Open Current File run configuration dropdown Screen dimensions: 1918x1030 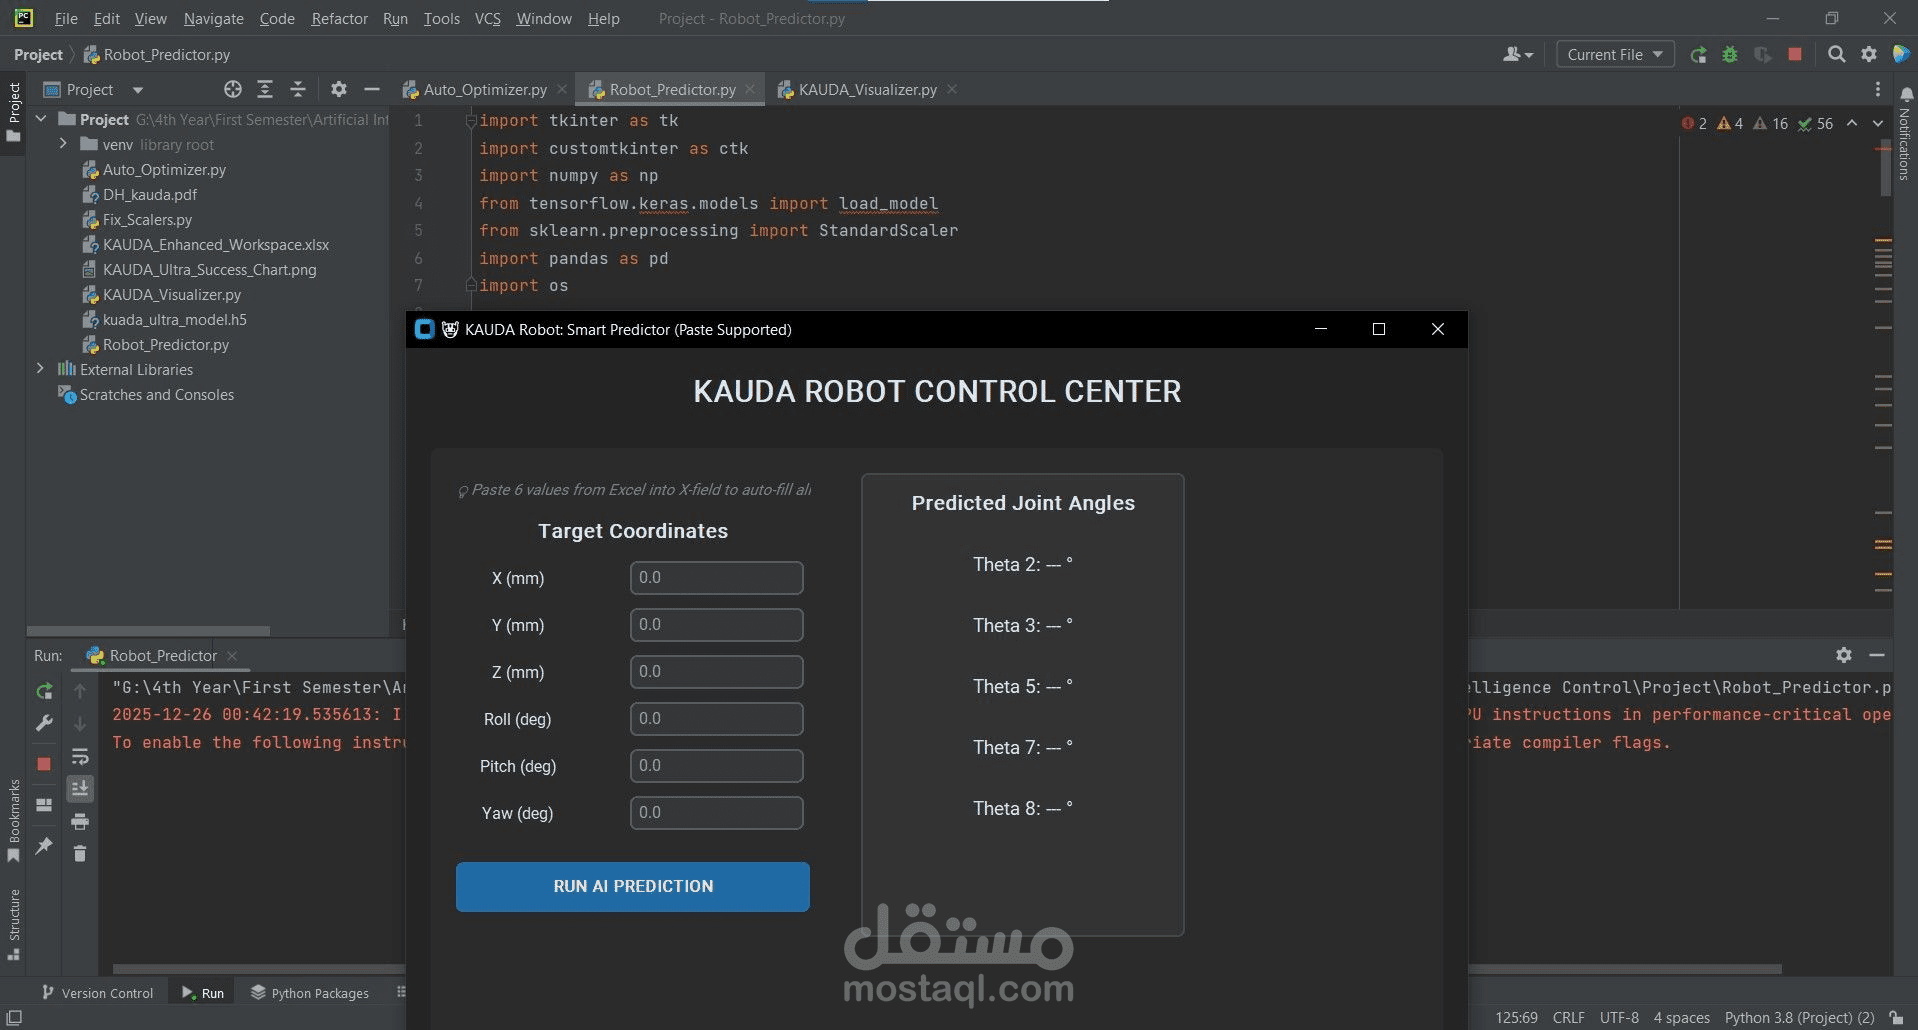(1615, 55)
